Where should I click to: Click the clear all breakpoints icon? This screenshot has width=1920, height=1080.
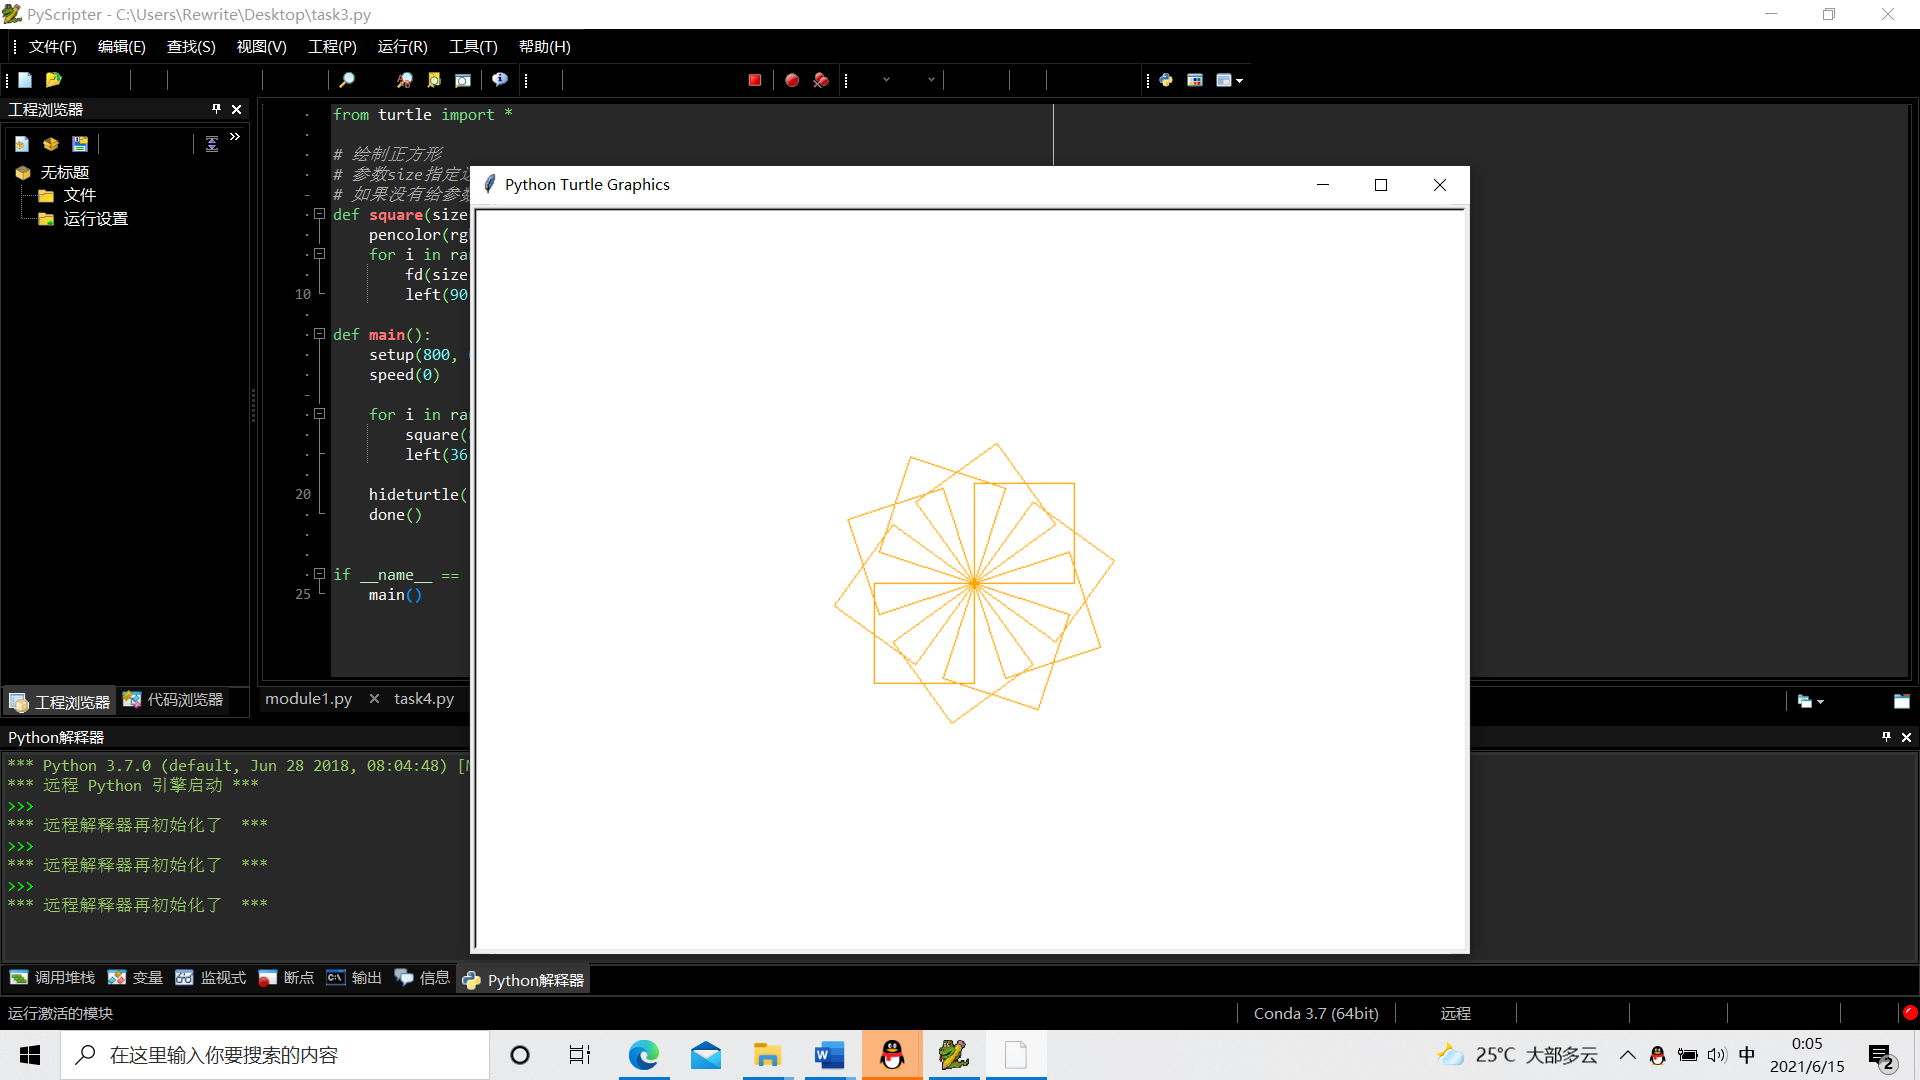(x=821, y=80)
